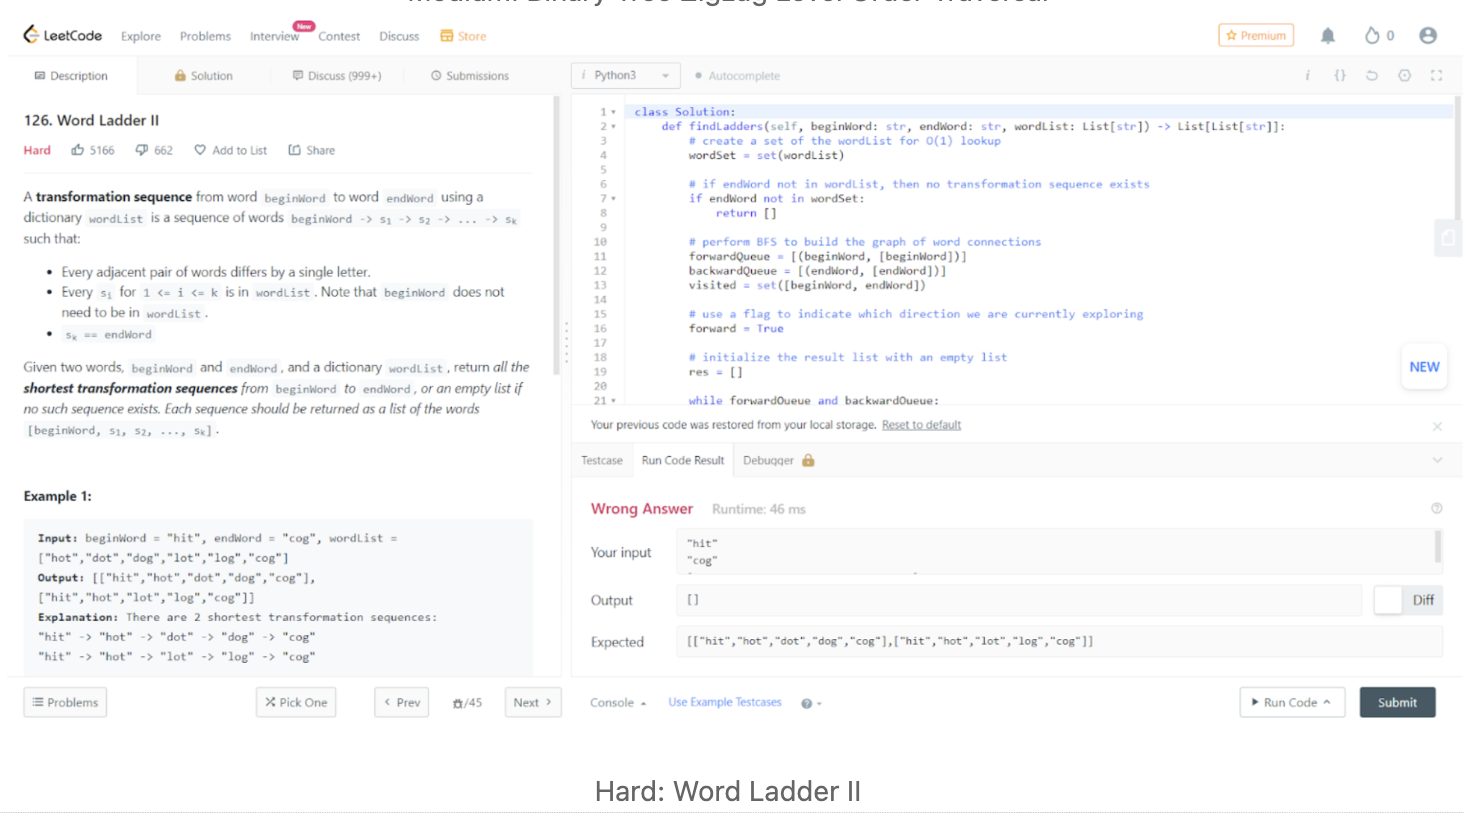The height and width of the screenshot is (816, 1484).
Task: Expand the Console panel
Action: (x=617, y=703)
